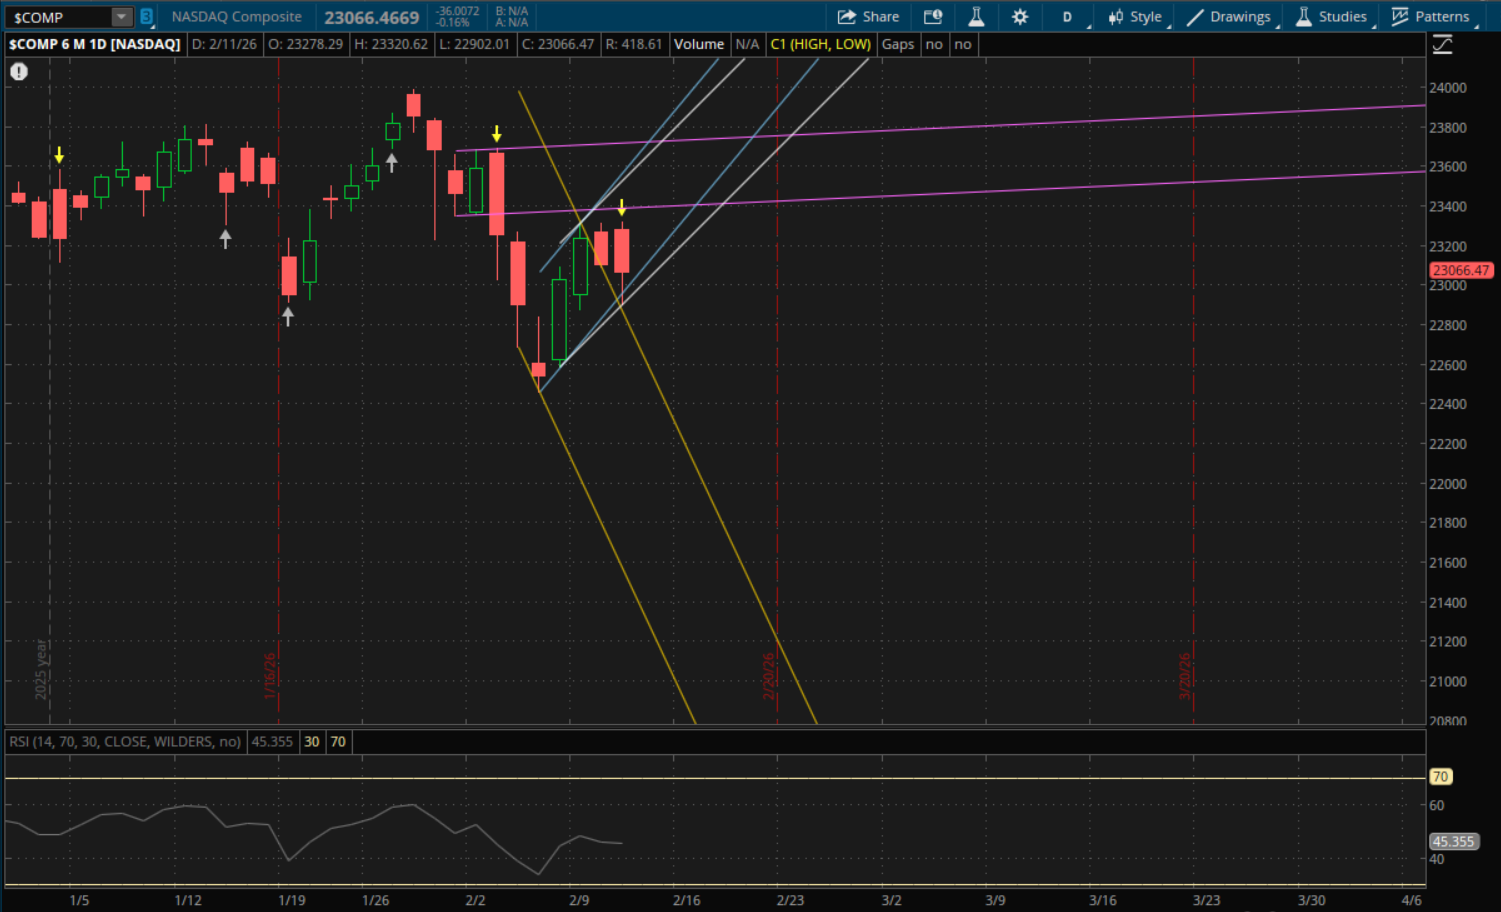The height and width of the screenshot is (912, 1501).
Task: Click the blue link number 3 icon
Action: point(146,17)
